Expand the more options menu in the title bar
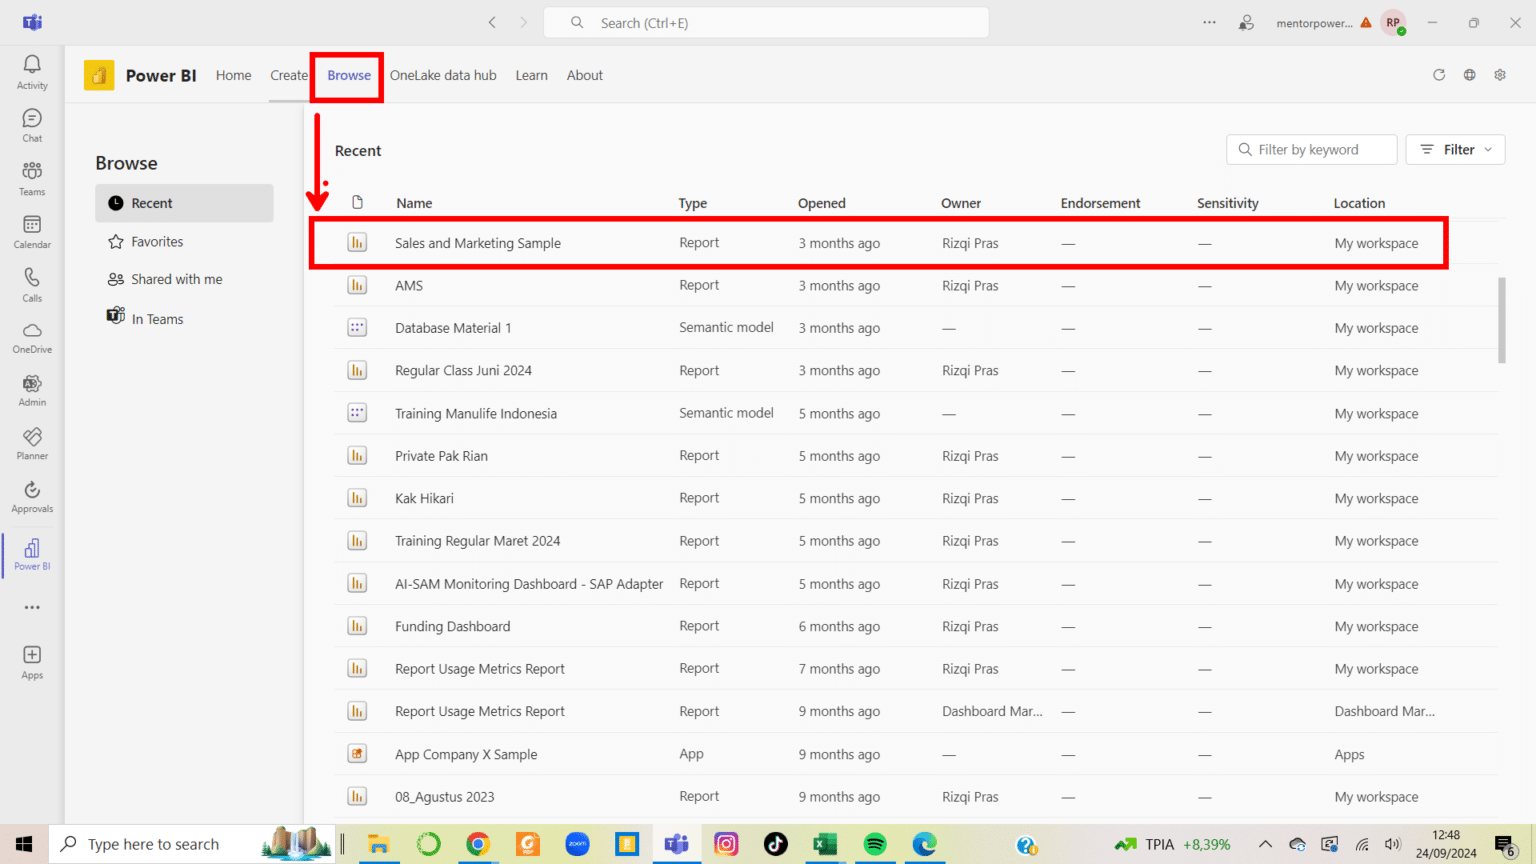 [x=1209, y=22]
